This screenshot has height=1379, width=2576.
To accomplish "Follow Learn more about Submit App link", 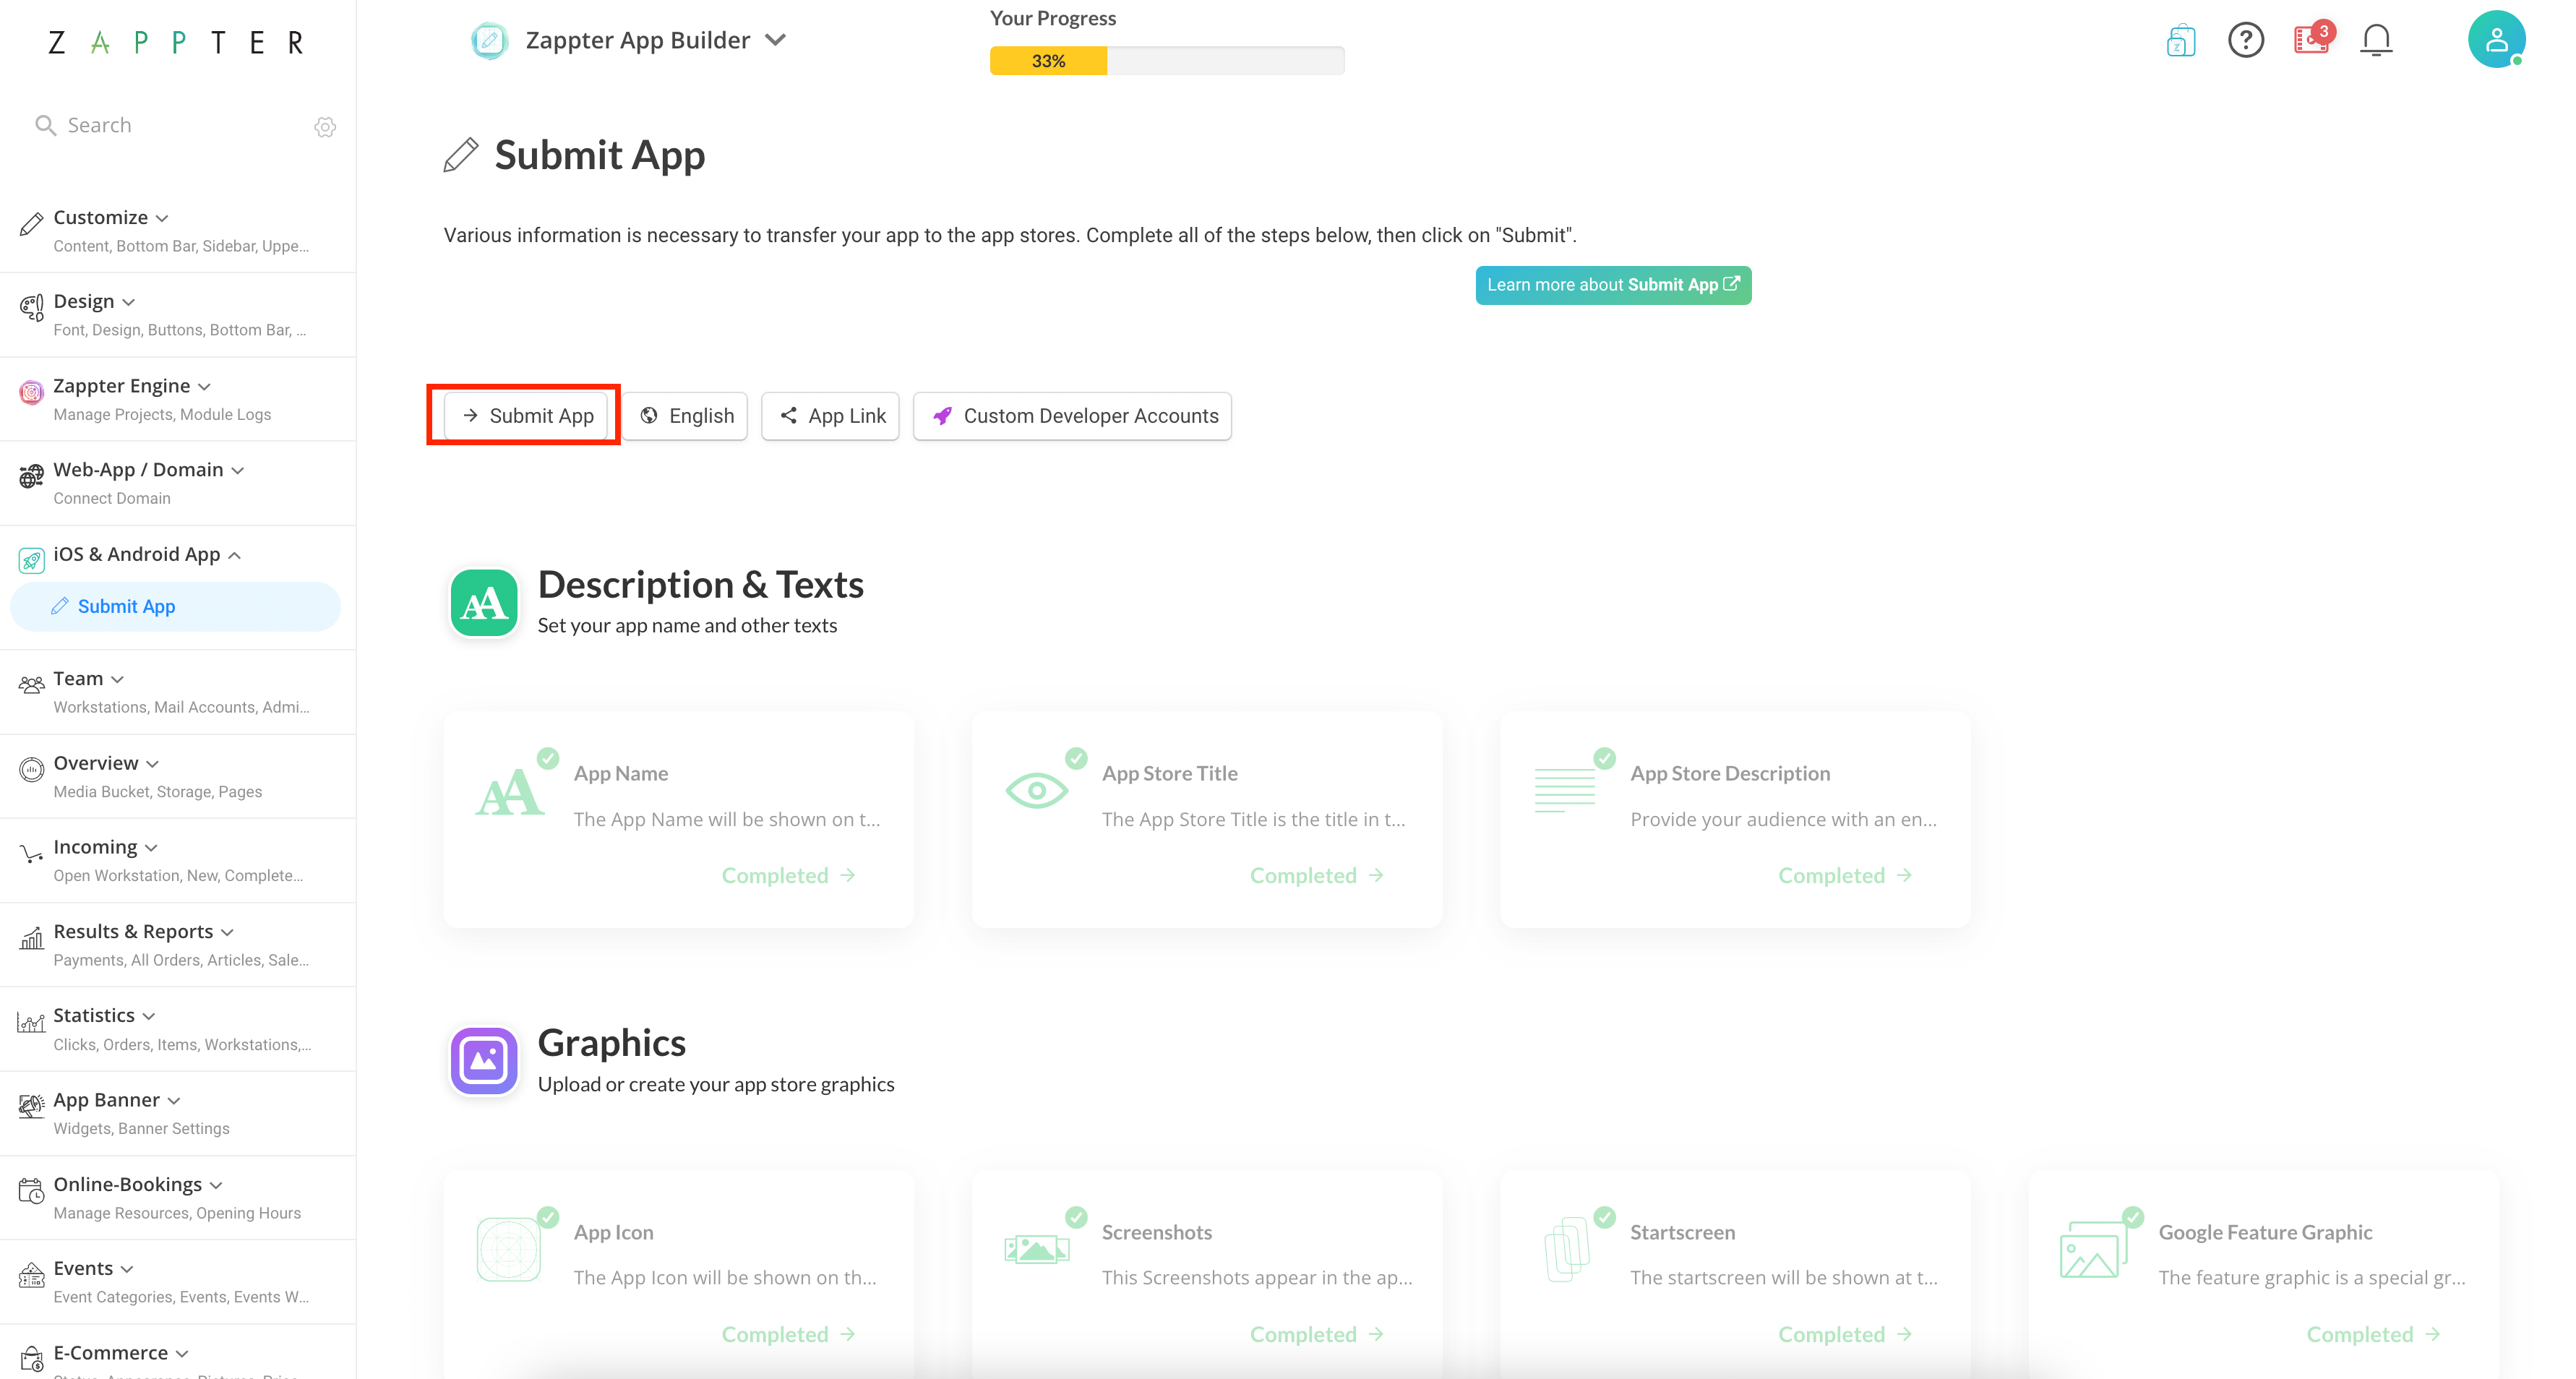I will pyautogui.click(x=1613, y=285).
